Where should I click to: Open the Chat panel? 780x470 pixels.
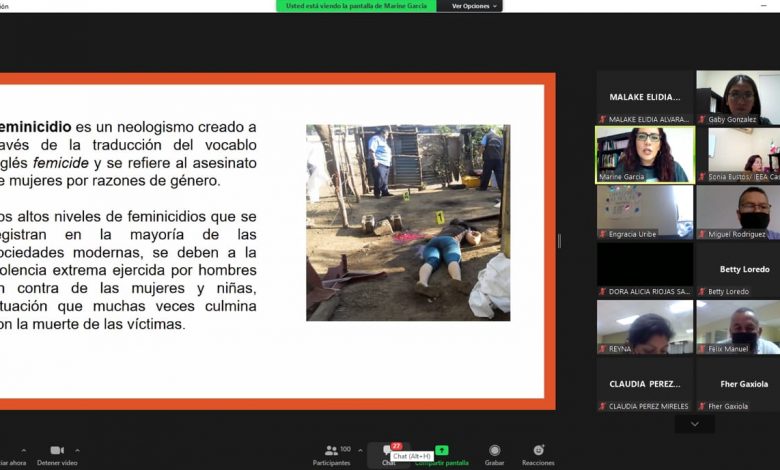[388, 454]
